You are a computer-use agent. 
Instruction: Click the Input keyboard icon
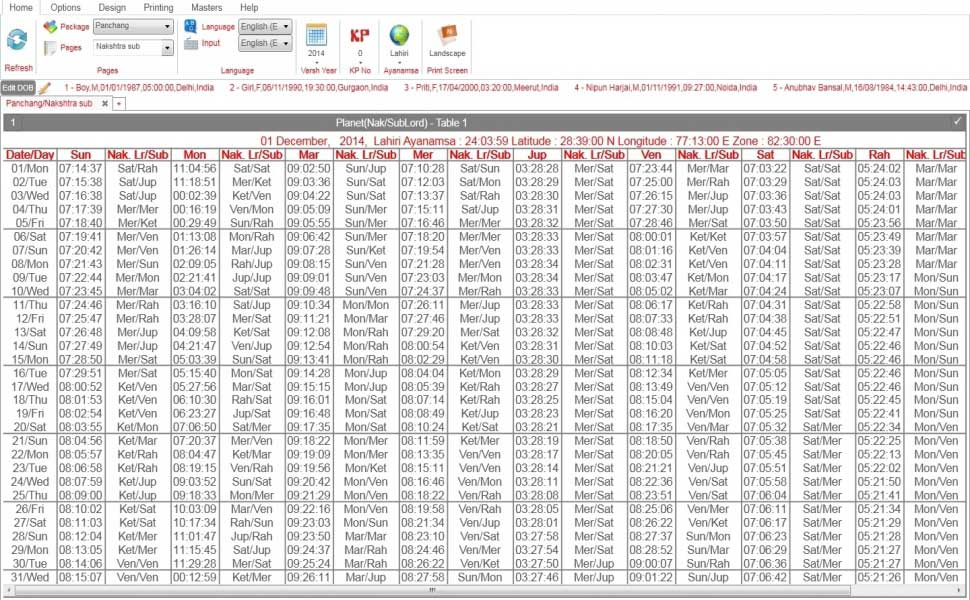tap(191, 43)
